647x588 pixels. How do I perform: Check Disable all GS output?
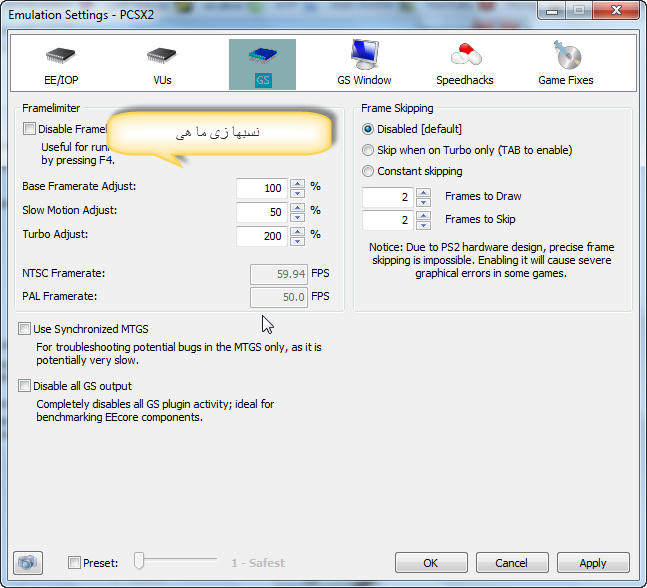(24, 386)
